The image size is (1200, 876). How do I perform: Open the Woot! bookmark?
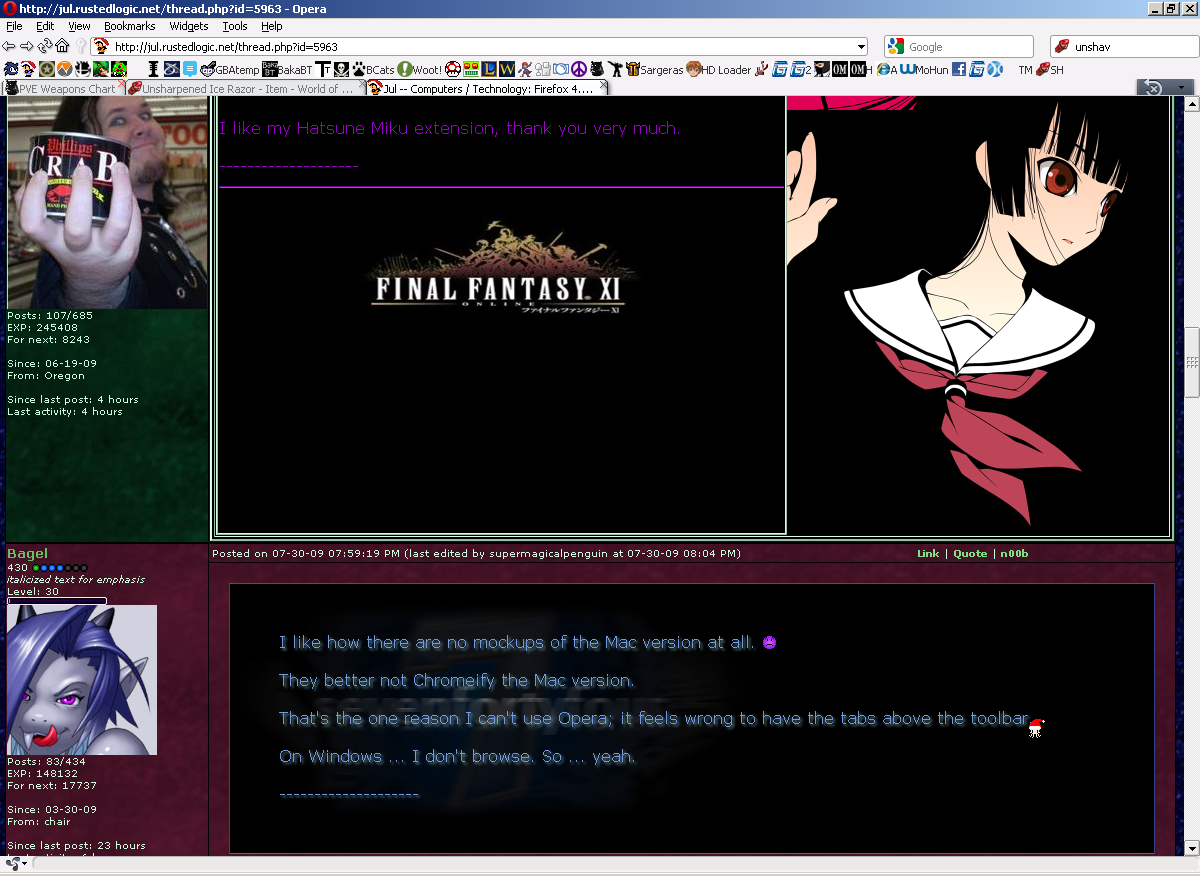click(420, 70)
